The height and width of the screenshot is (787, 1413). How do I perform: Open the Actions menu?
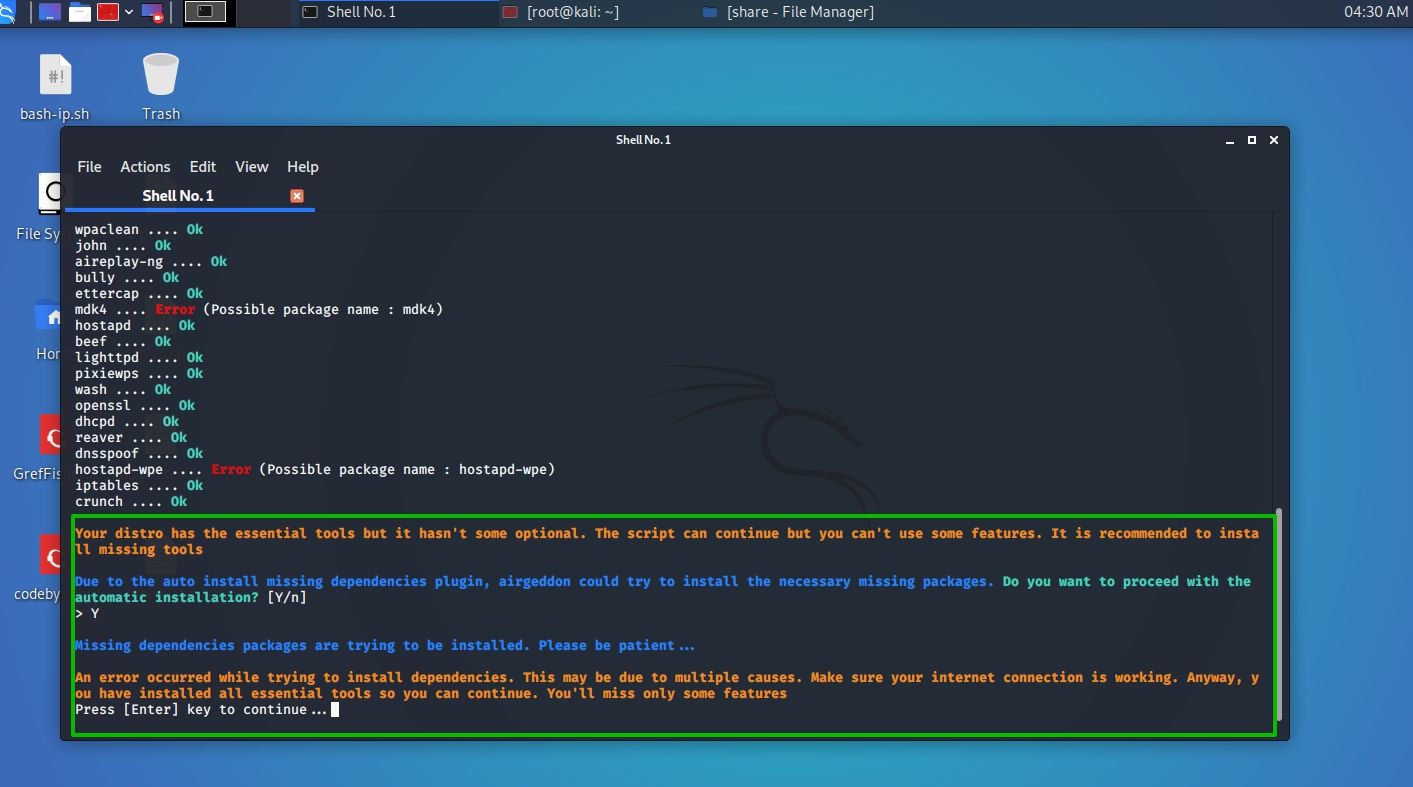tap(145, 167)
